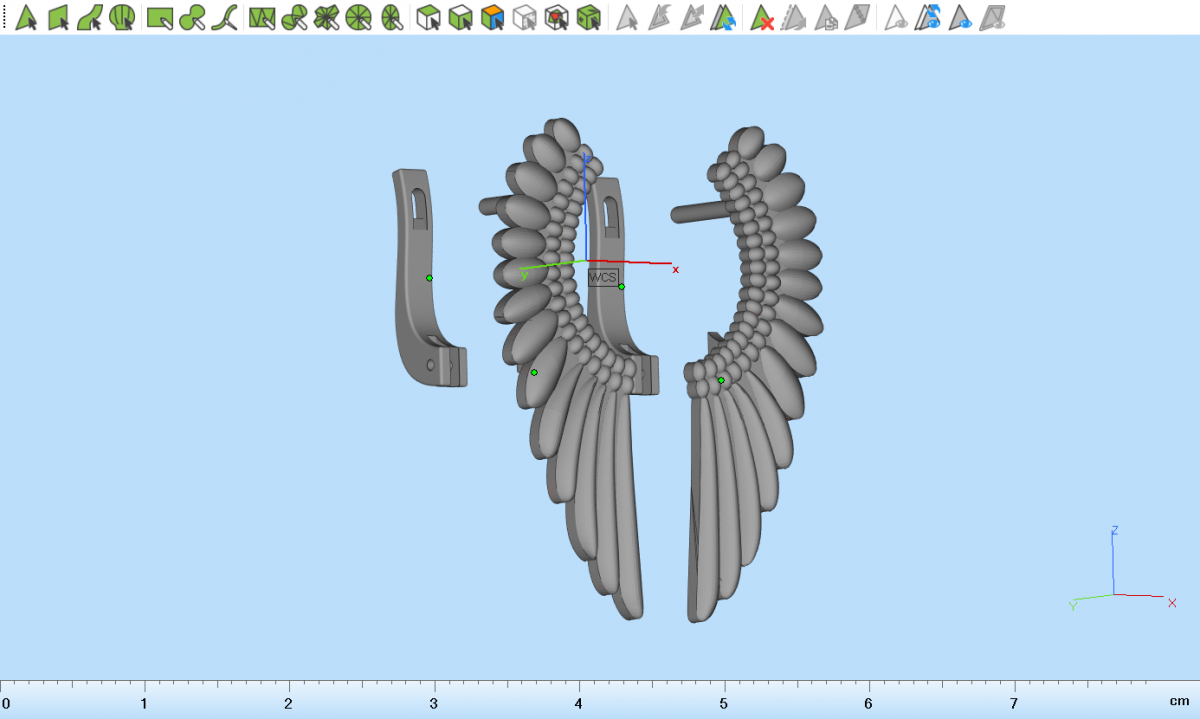Image resolution: width=1200 pixels, height=719 pixels.
Task: Click the gray wireframe cube icon
Action: click(524, 17)
